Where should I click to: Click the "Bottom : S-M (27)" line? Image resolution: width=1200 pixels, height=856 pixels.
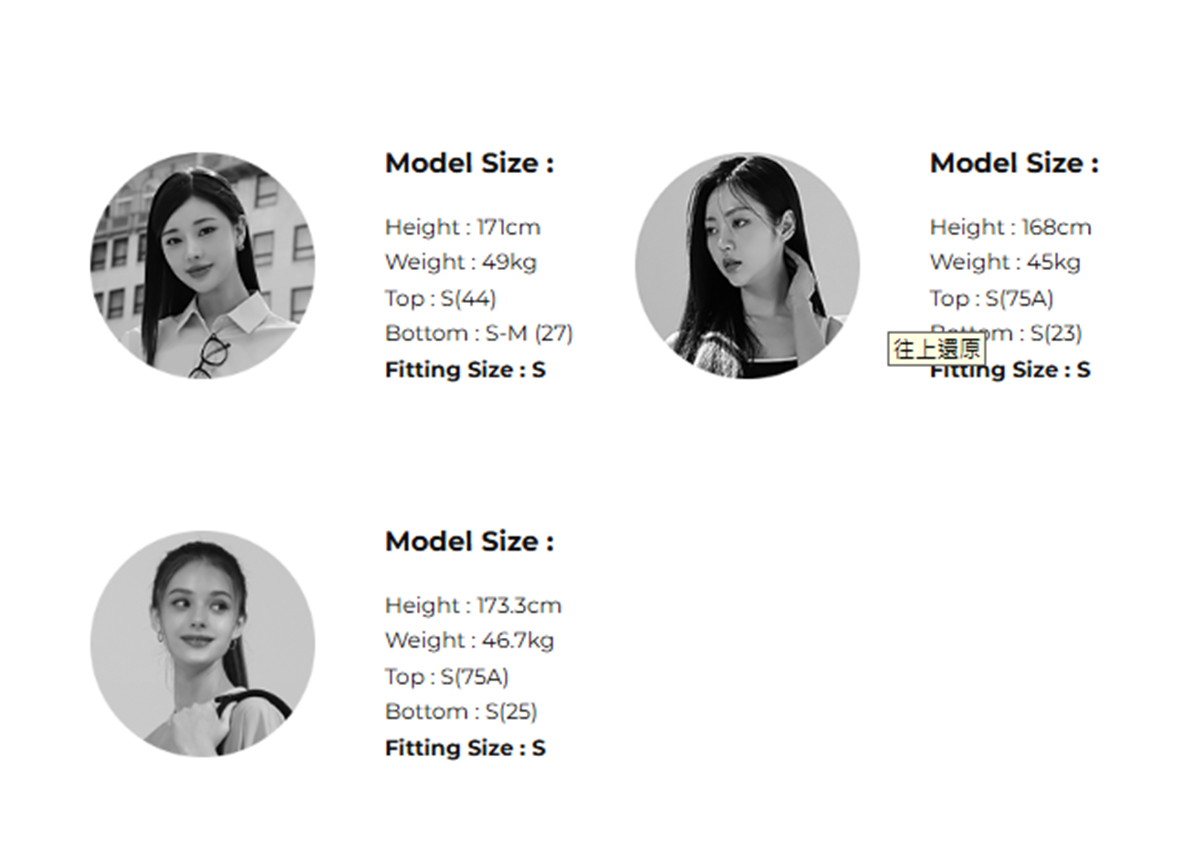(x=478, y=333)
